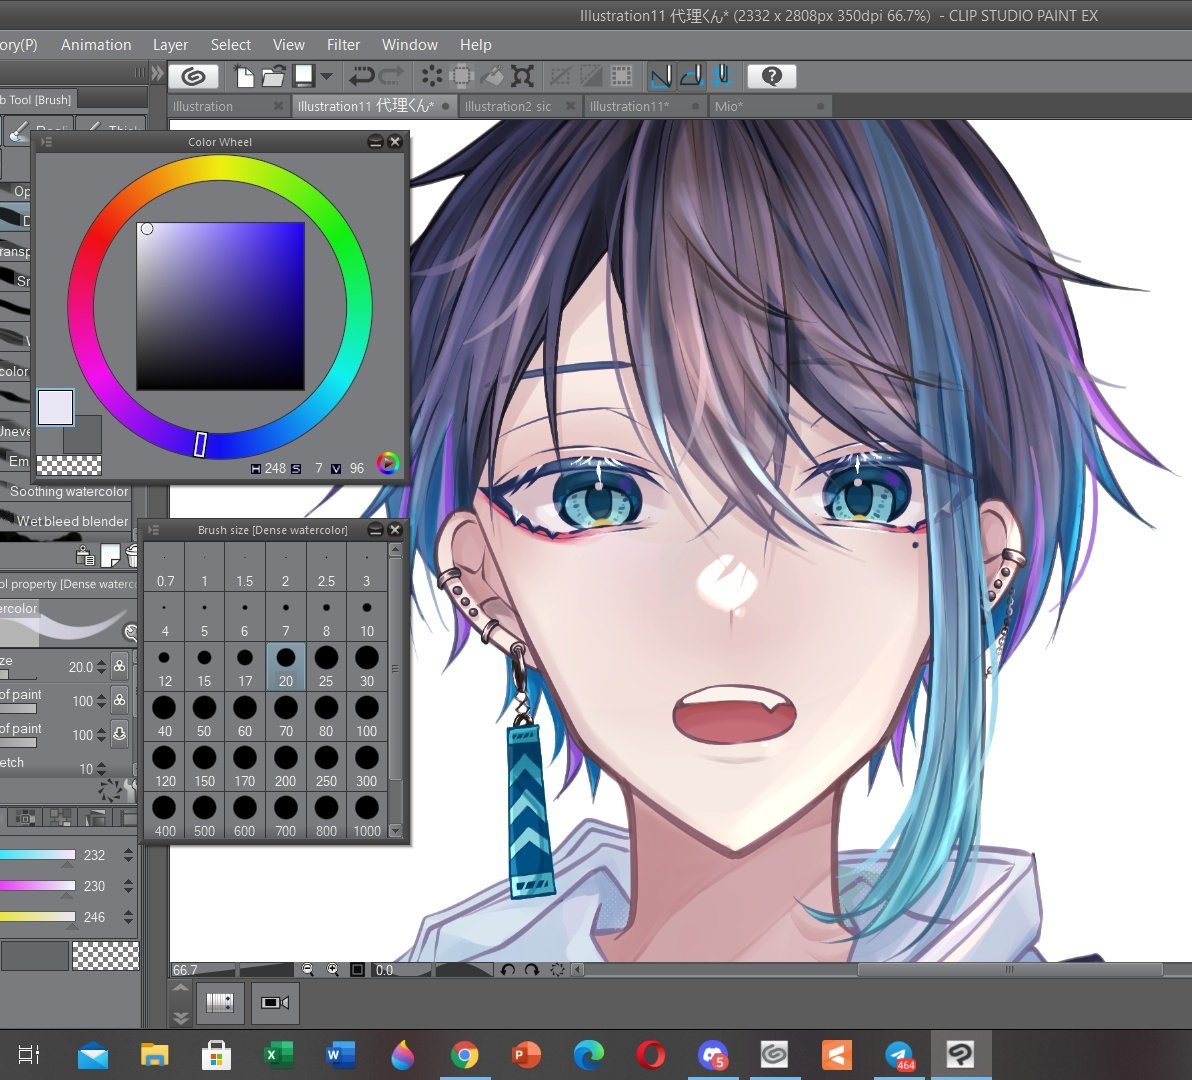The height and width of the screenshot is (1080, 1192).
Task: Create a new canvas with New icon
Action: coord(244,76)
